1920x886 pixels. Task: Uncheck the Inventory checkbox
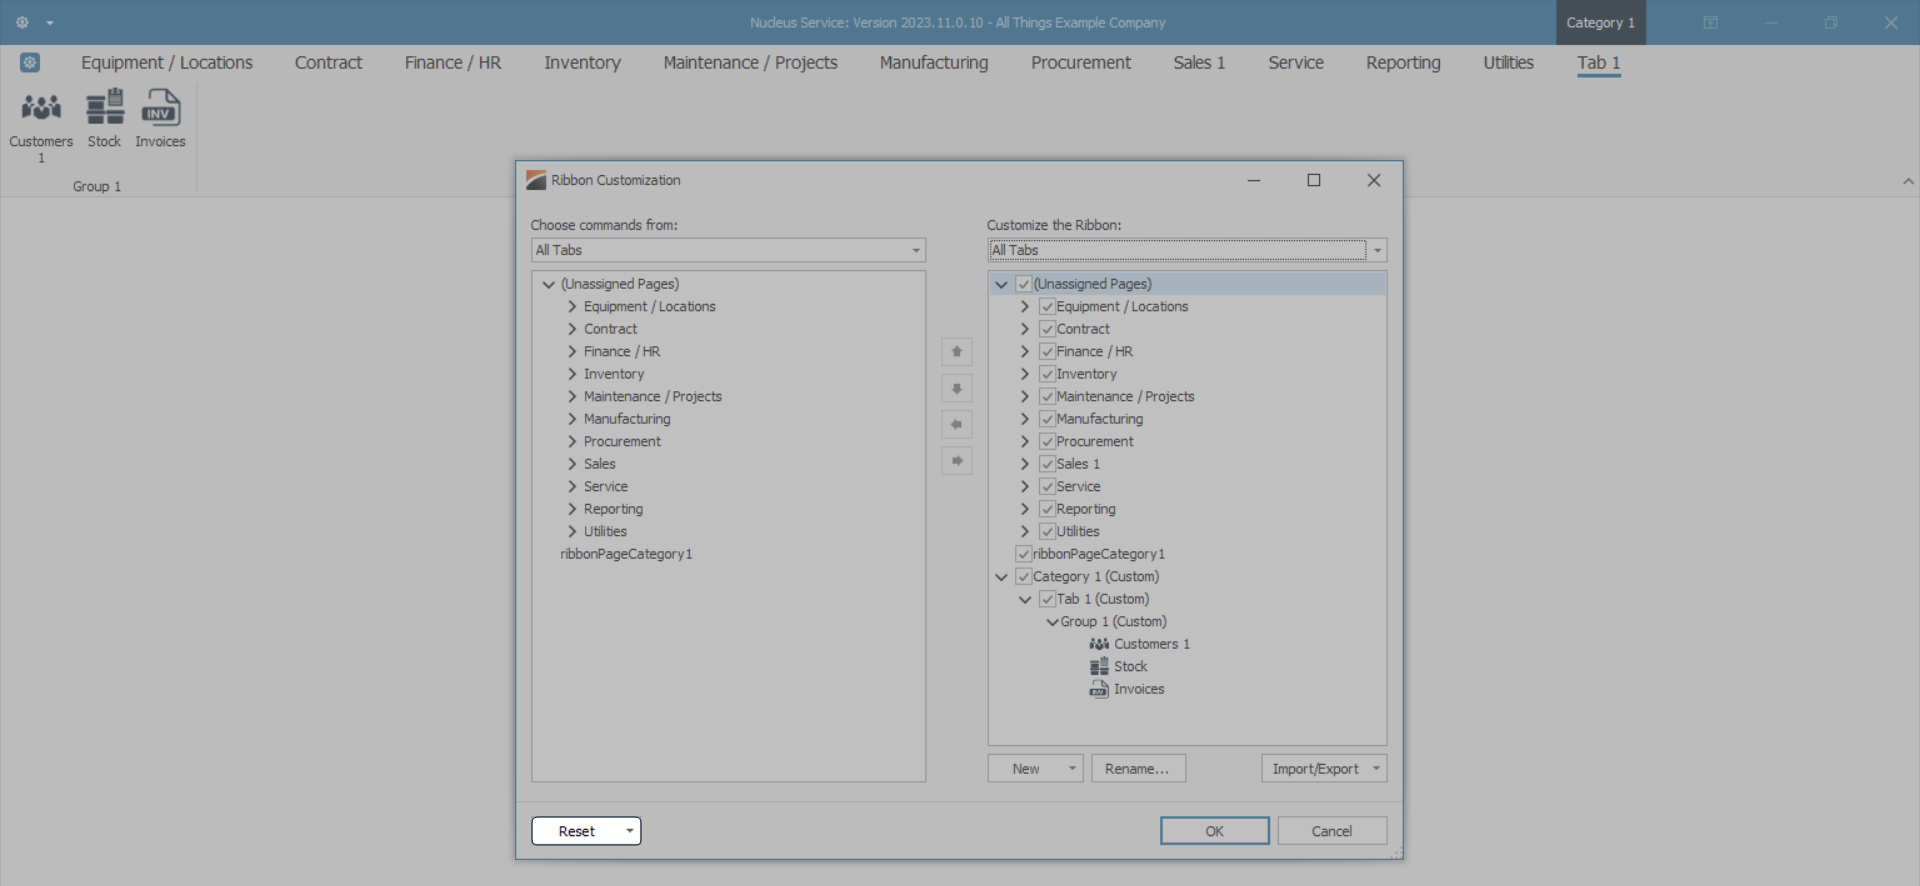click(x=1047, y=374)
